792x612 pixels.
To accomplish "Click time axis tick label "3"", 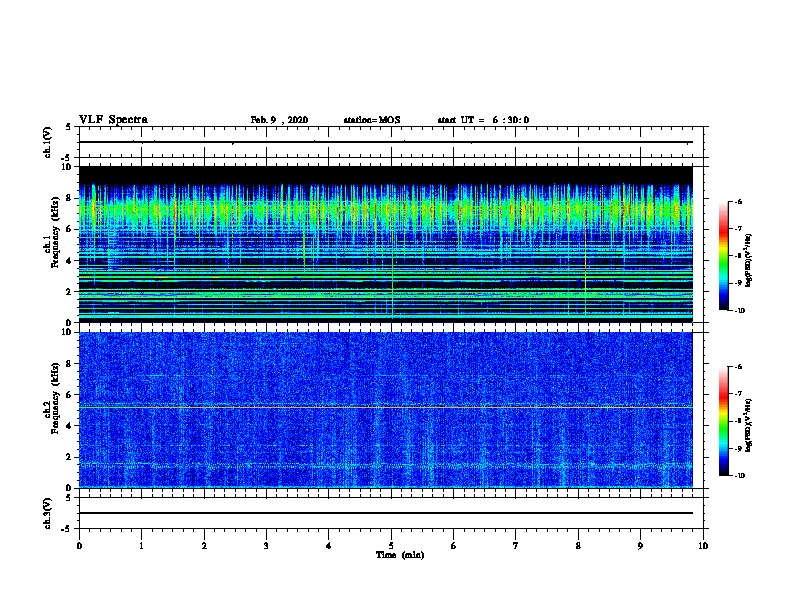I will click(266, 546).
